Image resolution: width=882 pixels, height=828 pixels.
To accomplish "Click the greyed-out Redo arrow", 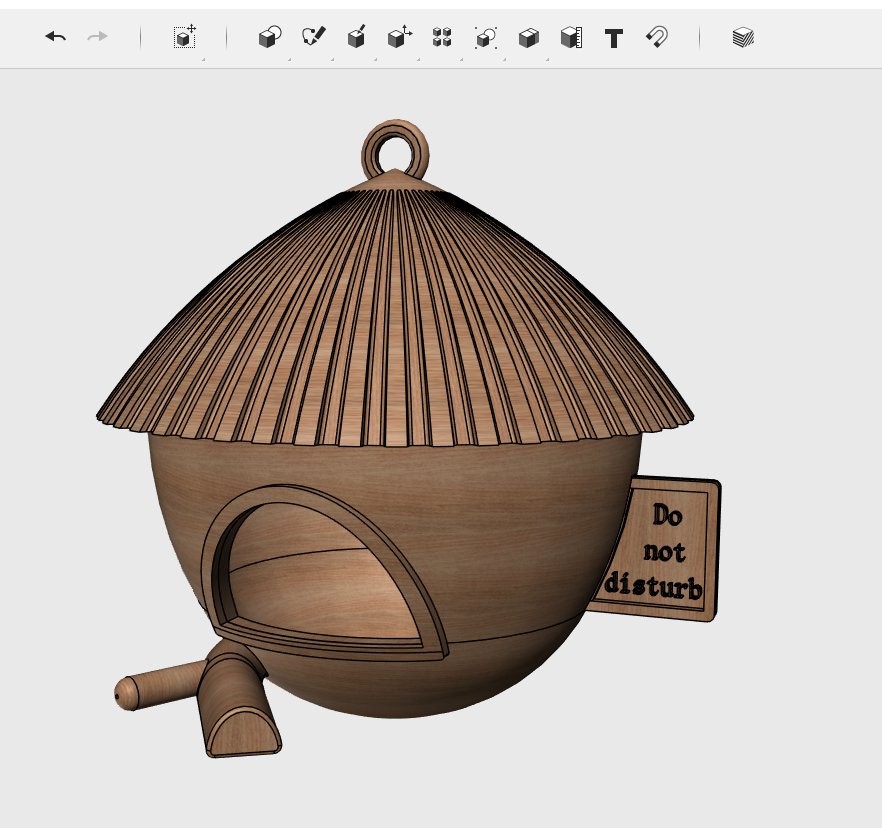I will (97, 37).
